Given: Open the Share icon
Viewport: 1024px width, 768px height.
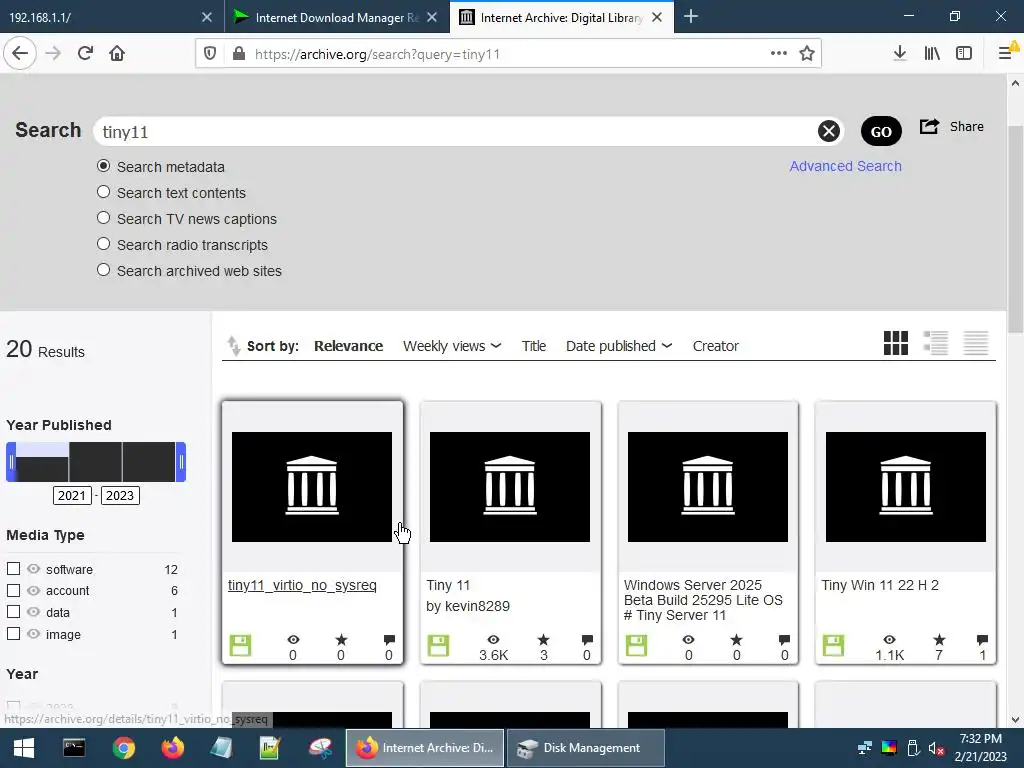Looking at the screenshot, I should pyautogui.click(x=929, y=126).
